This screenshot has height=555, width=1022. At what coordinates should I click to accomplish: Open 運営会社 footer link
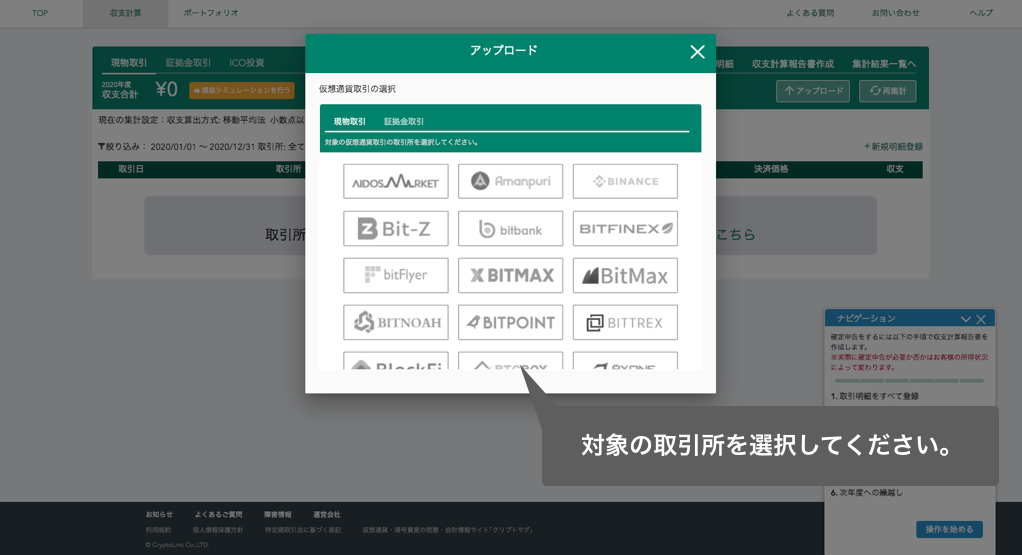coord(327,515)
